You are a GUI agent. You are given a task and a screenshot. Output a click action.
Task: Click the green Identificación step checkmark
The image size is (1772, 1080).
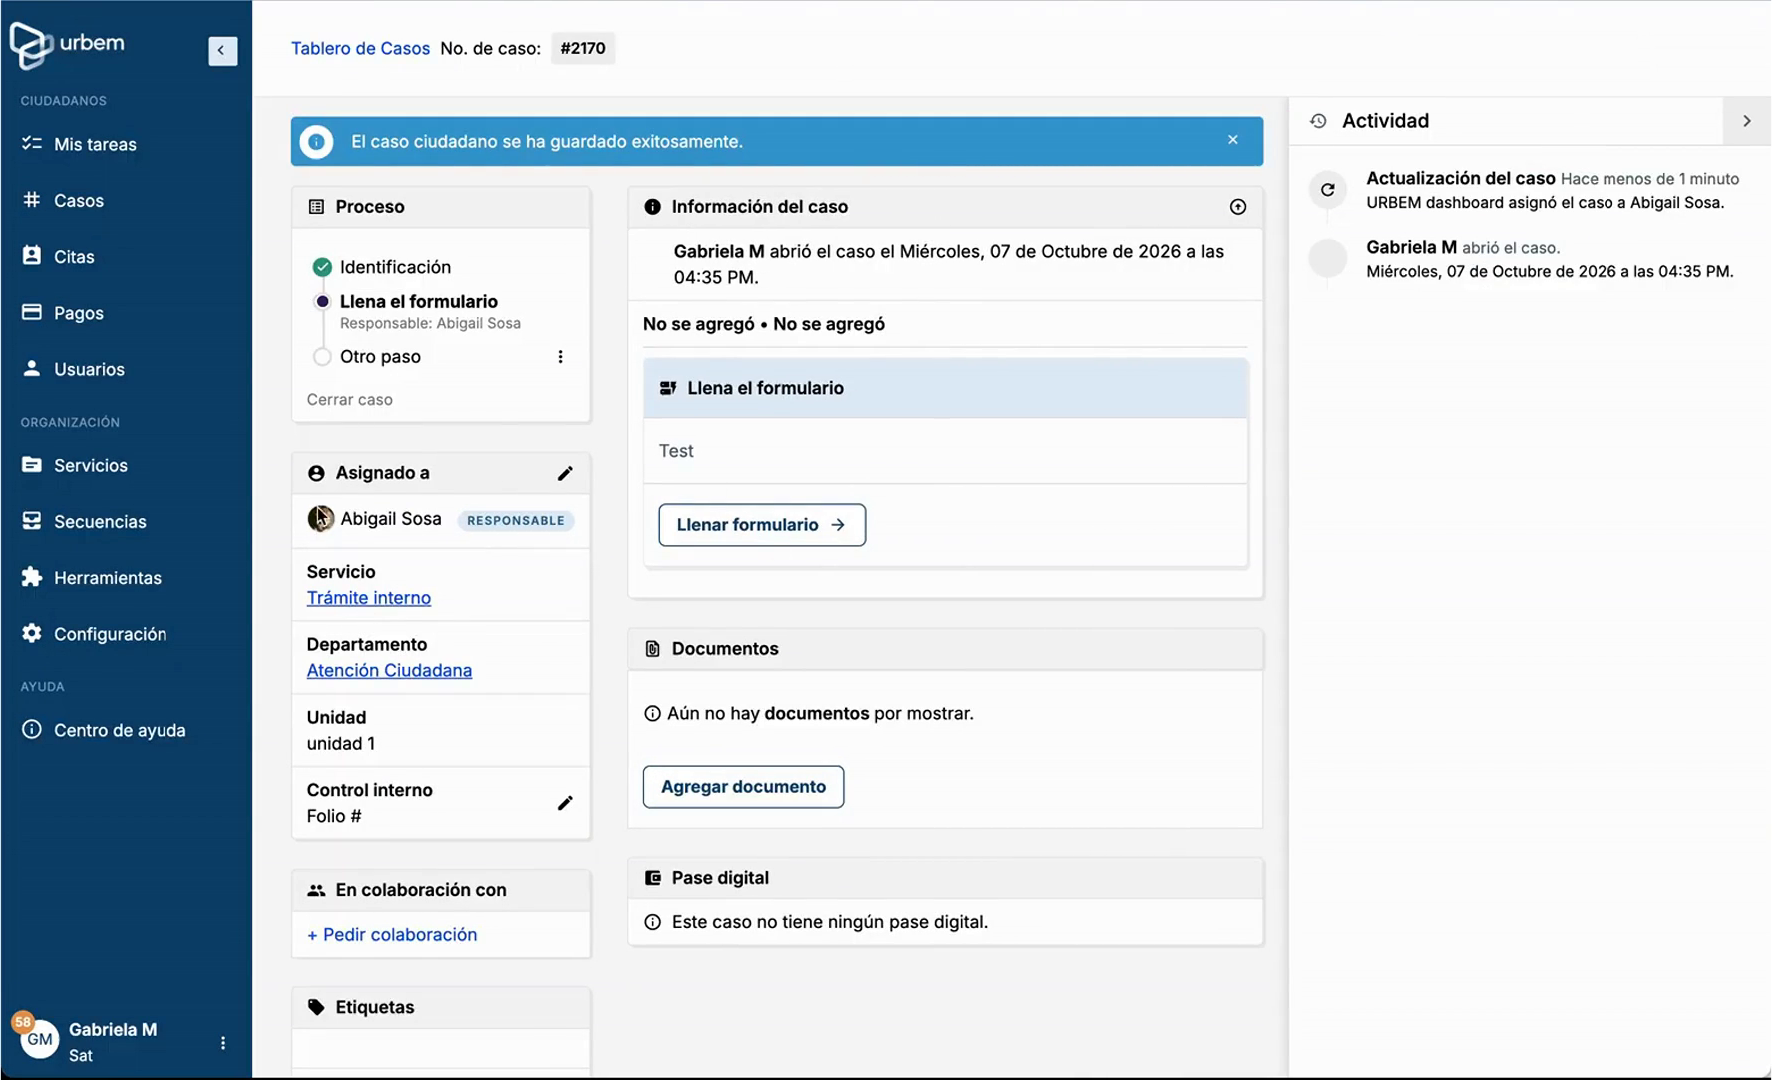coord(322,267)
